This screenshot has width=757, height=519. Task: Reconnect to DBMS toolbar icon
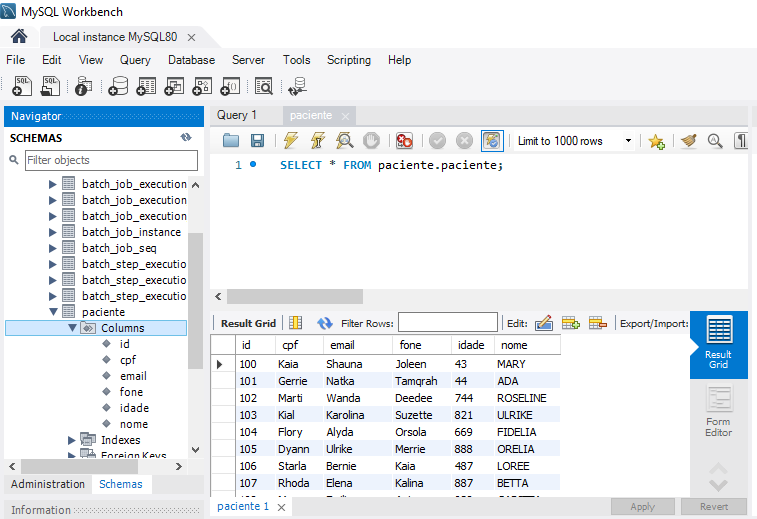tap(297, 86)
